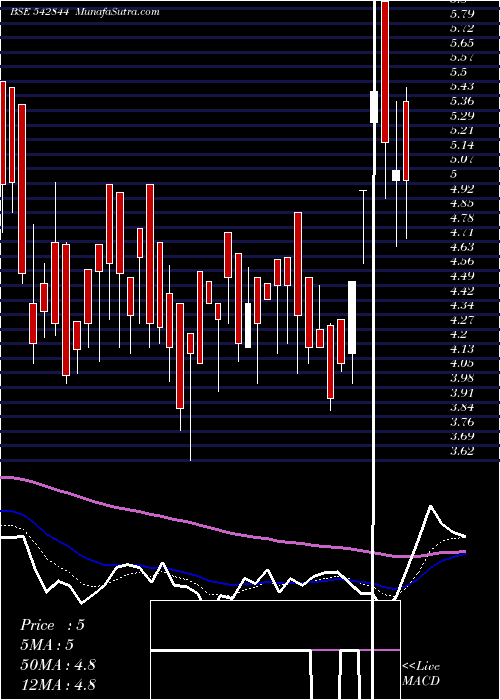Select the 5.21 price axis label

[x=462, y=131]
